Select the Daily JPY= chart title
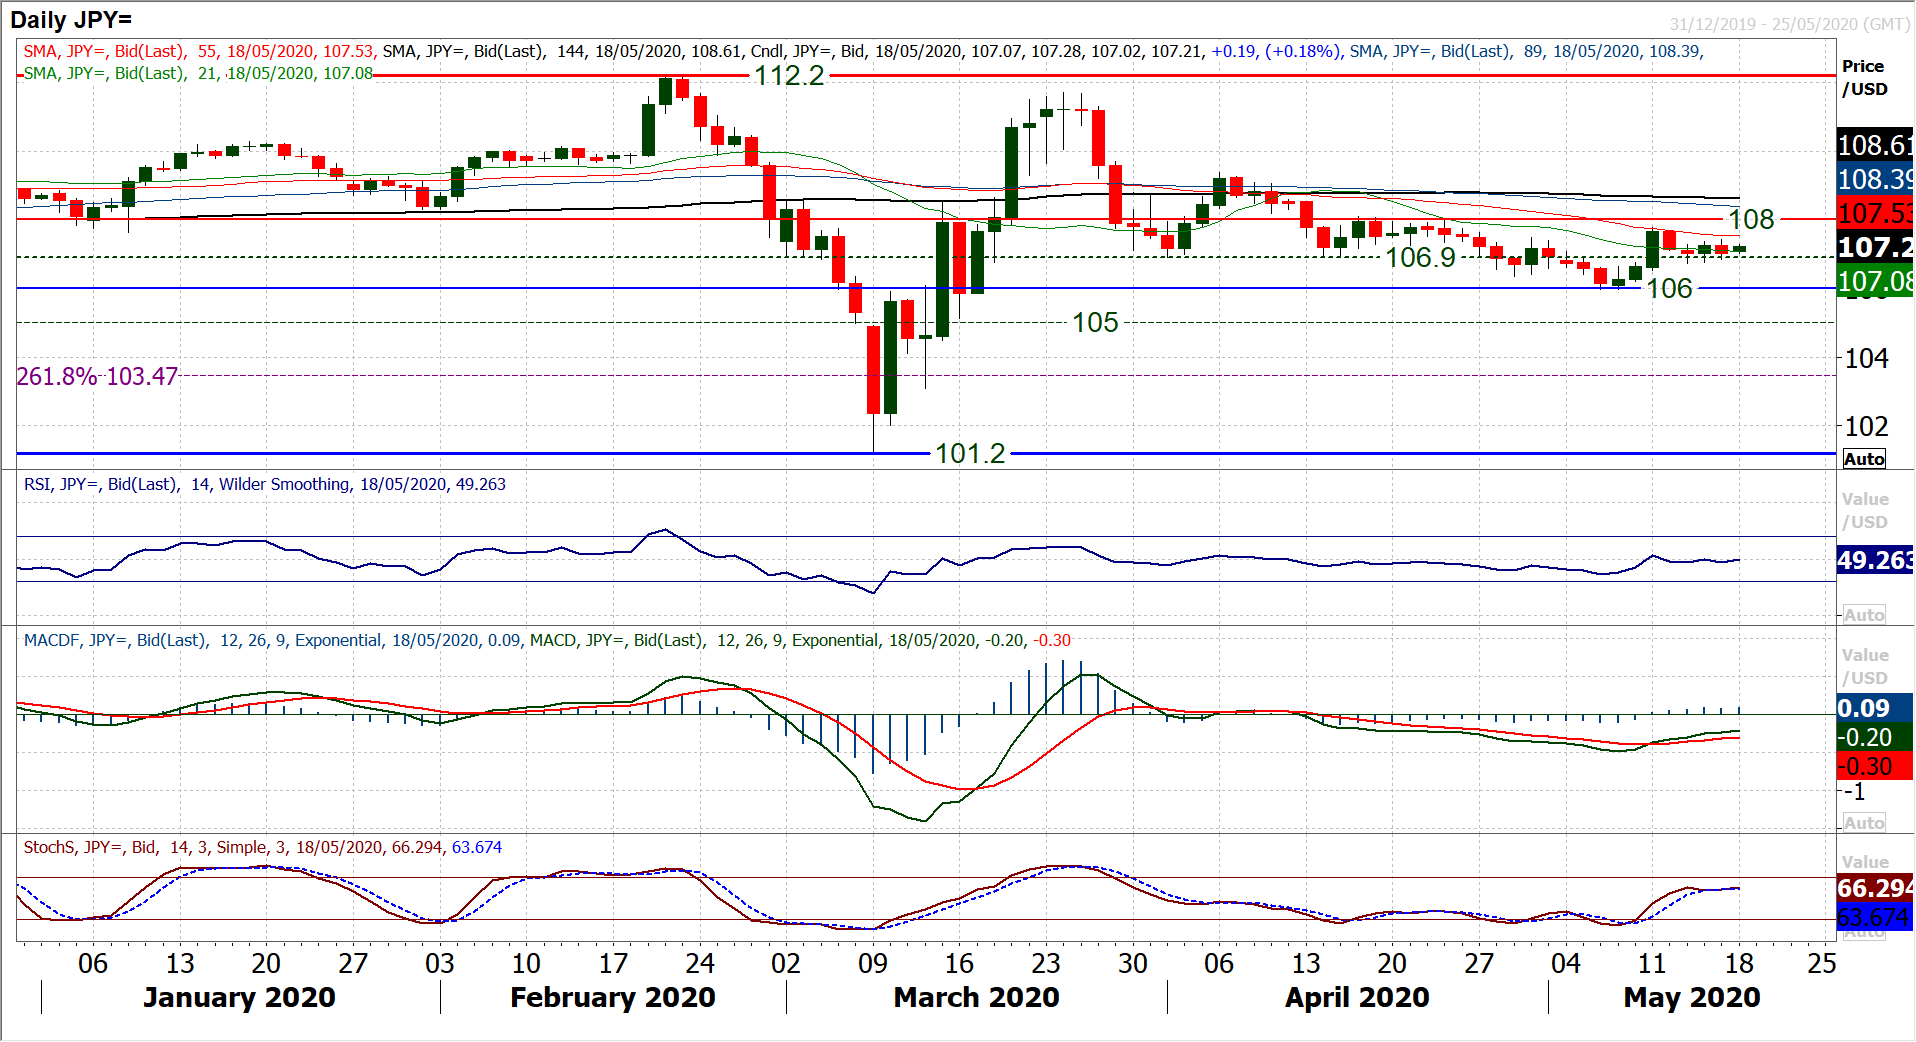Image resolution: width=1916 pixels, height=1042 pixels. coord(71,20)
